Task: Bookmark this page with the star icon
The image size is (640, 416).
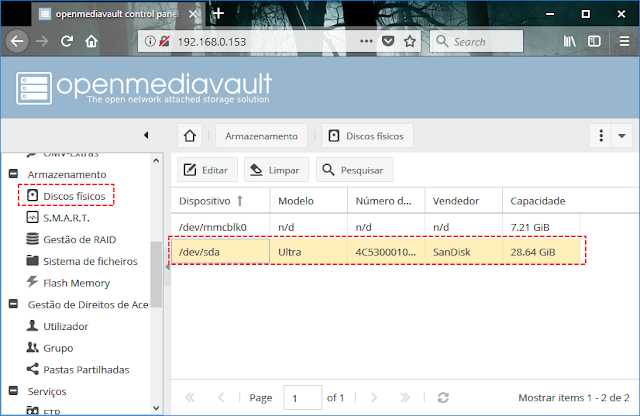Action: (410, 41)
